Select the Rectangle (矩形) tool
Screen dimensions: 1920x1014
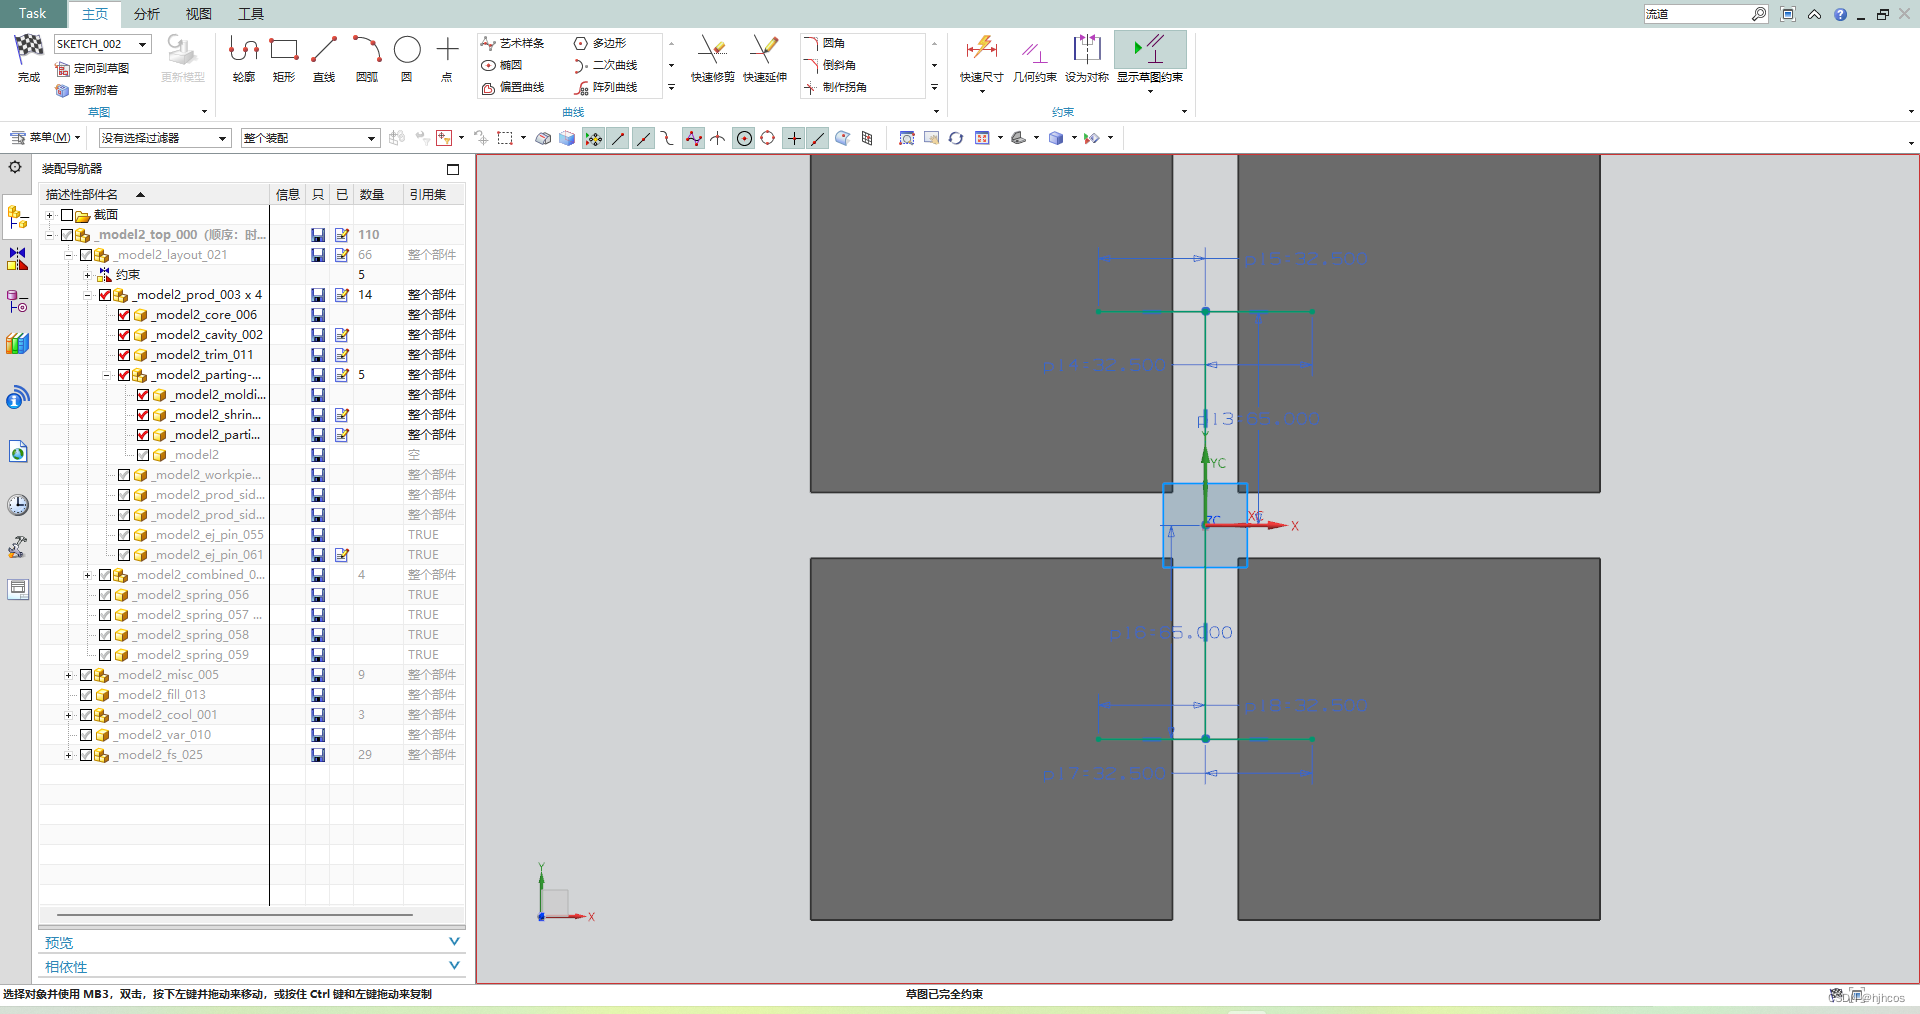tap(284, 58)
